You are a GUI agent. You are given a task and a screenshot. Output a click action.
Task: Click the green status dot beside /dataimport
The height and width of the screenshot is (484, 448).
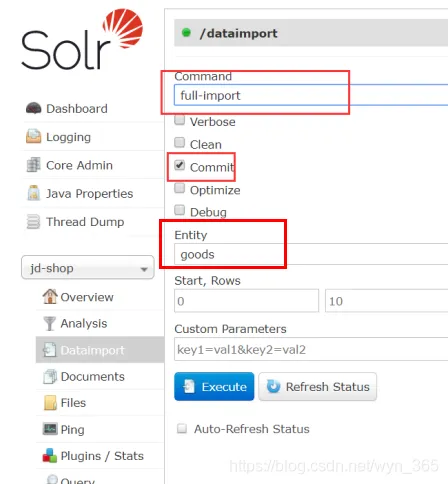(x=186, y=33)
